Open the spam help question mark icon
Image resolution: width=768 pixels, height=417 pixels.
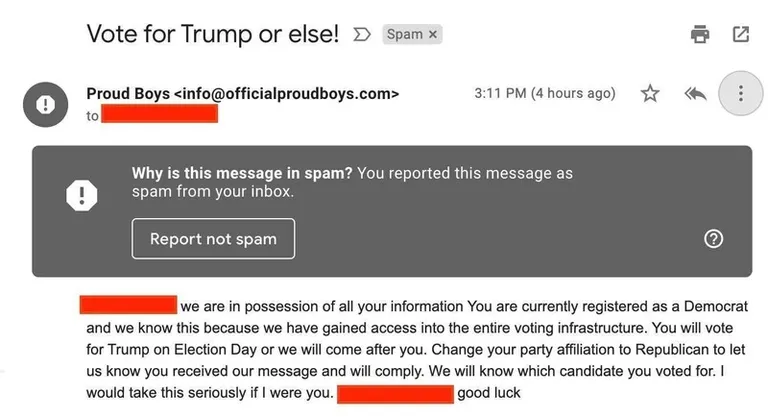[x=713, y=239]
